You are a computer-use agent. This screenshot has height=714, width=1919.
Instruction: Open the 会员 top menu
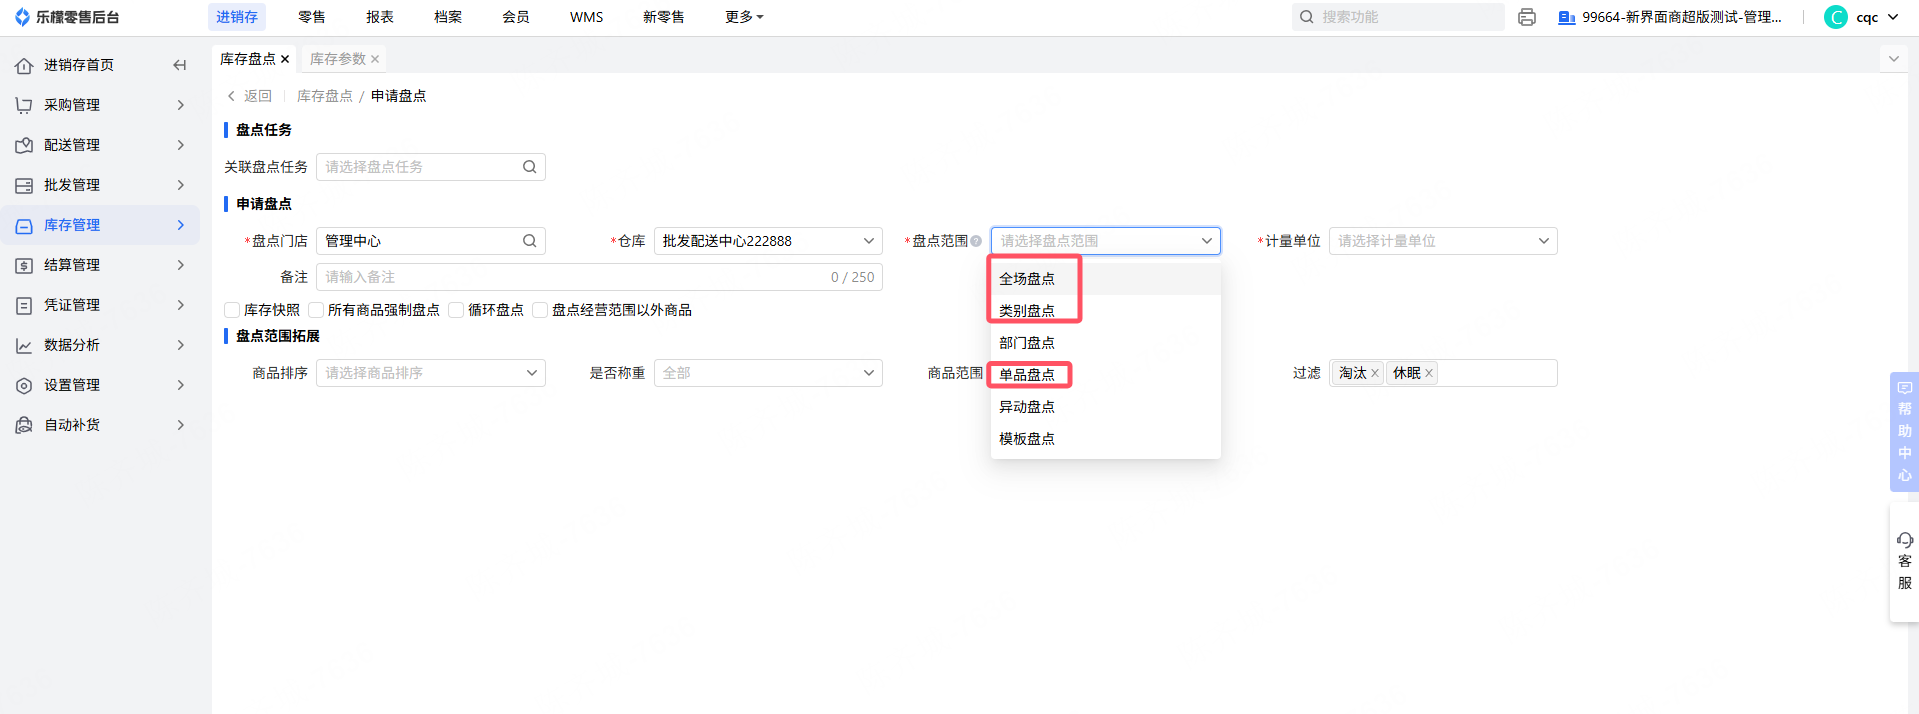(516, 17)
